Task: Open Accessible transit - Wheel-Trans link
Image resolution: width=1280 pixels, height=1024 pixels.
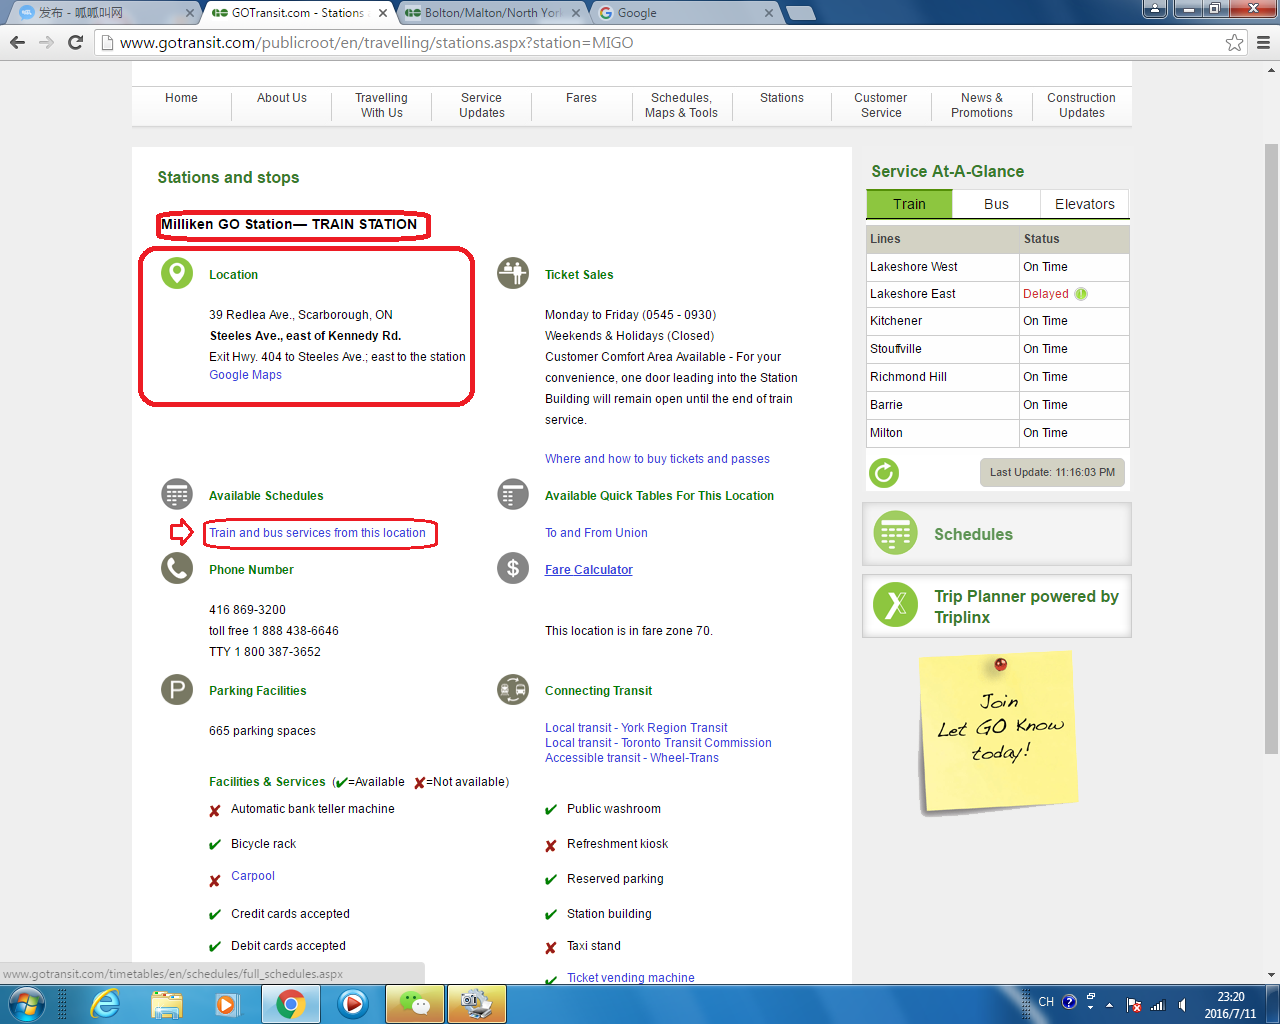Action: pos(632,758)
